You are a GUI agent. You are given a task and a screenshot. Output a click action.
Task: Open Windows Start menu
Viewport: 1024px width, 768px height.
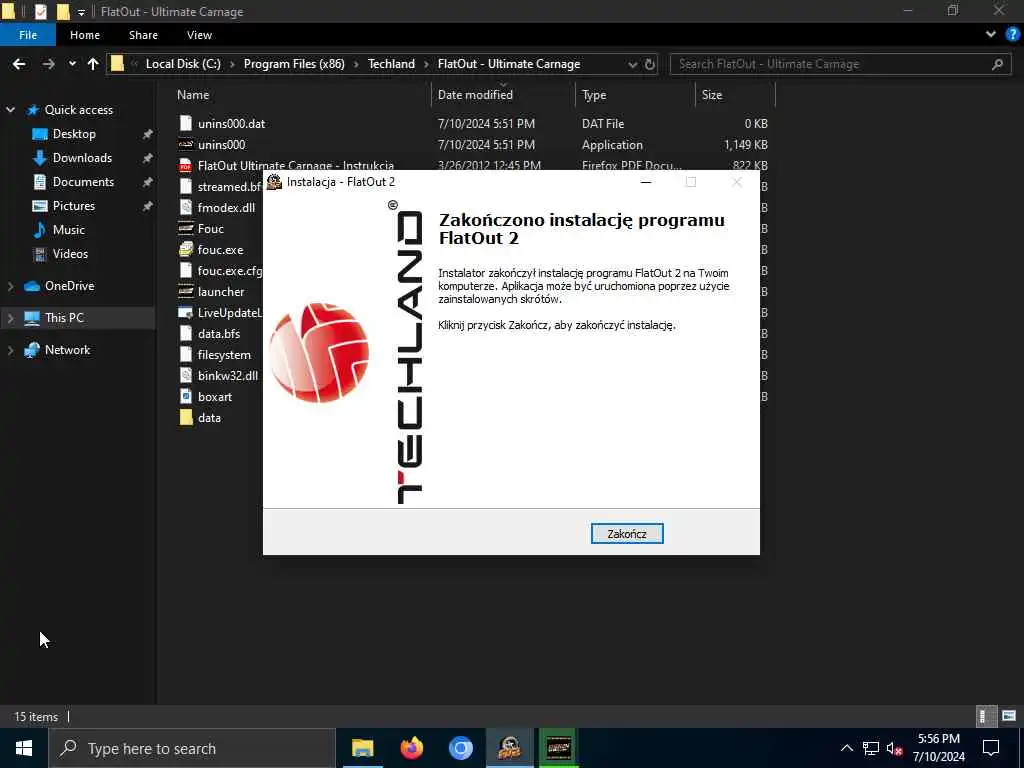pyautogui.click(x=24, y=748)
